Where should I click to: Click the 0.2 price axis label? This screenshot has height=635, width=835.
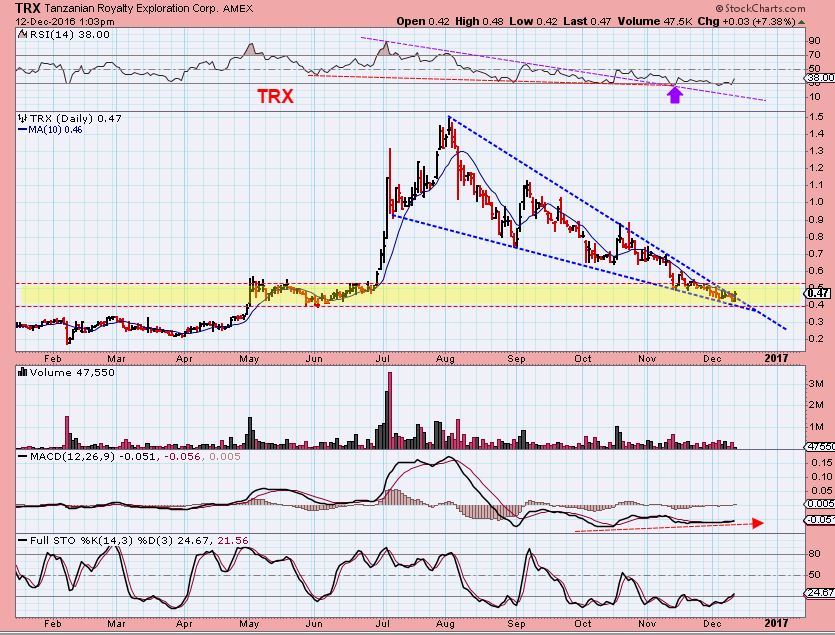coord(815,338)
